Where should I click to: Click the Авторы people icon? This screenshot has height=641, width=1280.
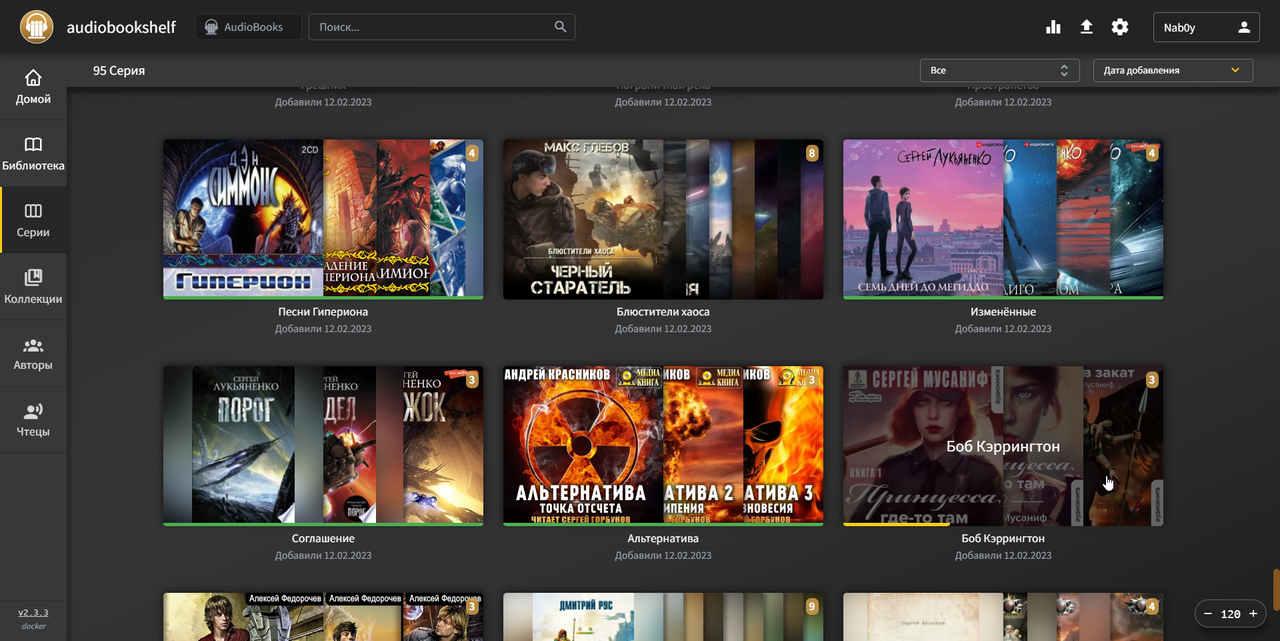(33, 345)
